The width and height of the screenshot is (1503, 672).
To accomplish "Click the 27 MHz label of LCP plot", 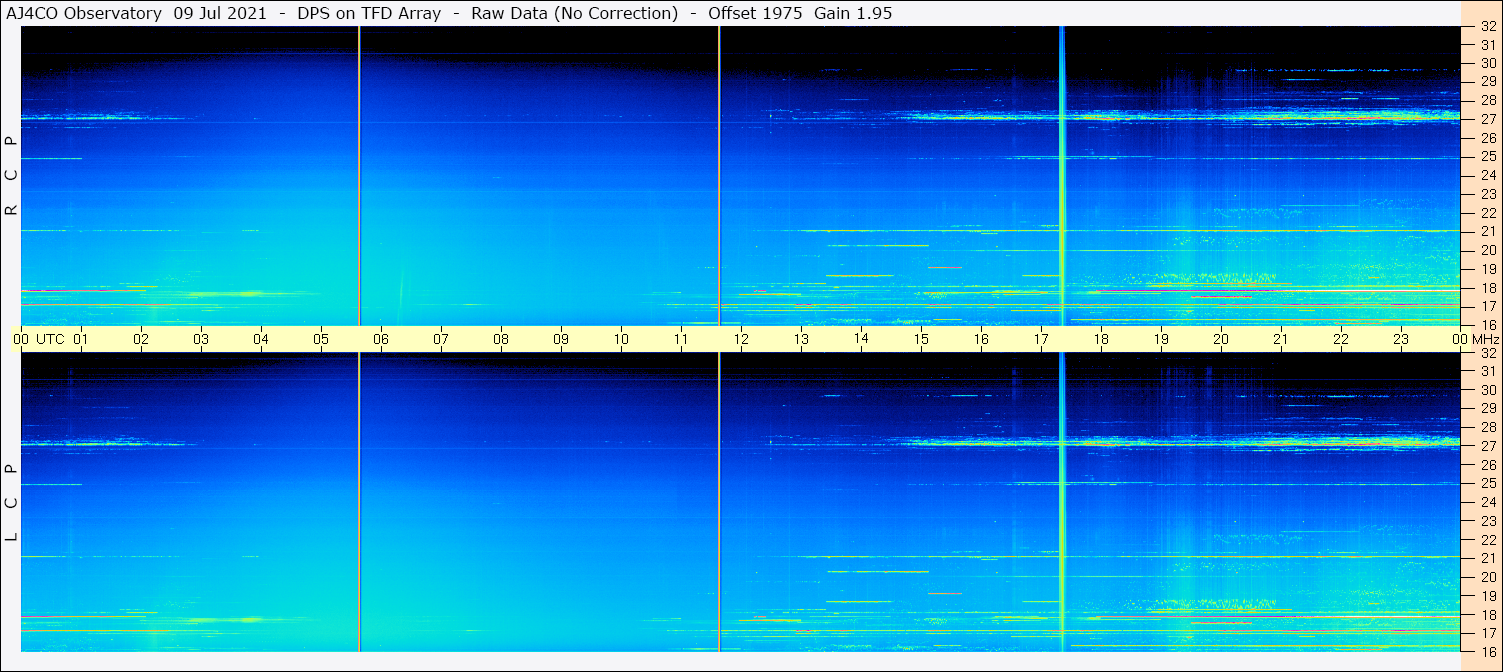I will point(1488,446).
